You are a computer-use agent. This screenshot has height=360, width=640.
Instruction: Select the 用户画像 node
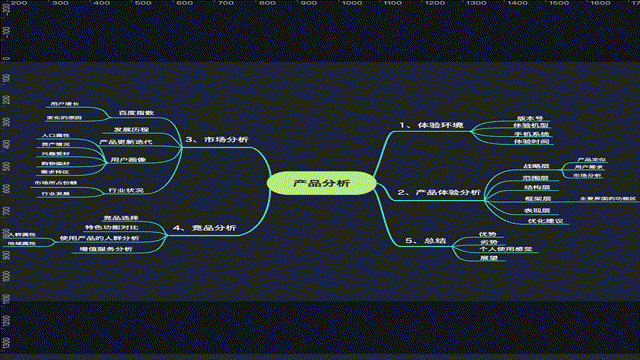pyautogui.click(x=128, y=160)
